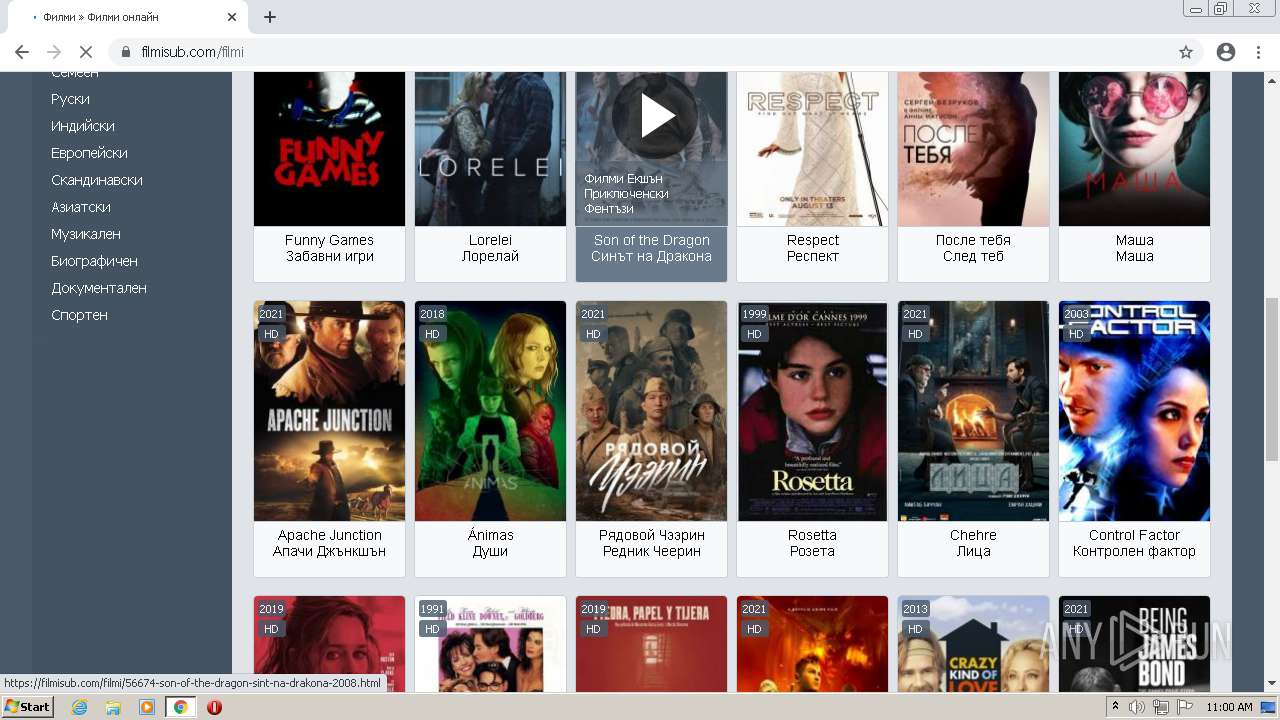Screen dimensions: 1280x720
Task: Select the Индийски category
Action: tap(83, 126)
